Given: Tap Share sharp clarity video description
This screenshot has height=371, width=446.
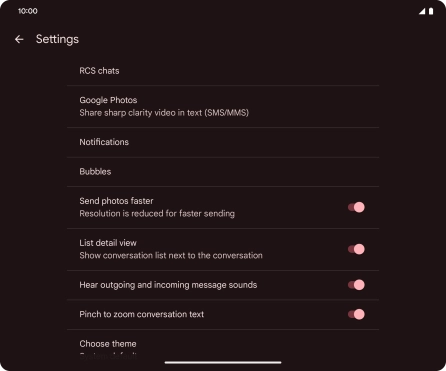Looking at the screenshot, I should [164, 113].
